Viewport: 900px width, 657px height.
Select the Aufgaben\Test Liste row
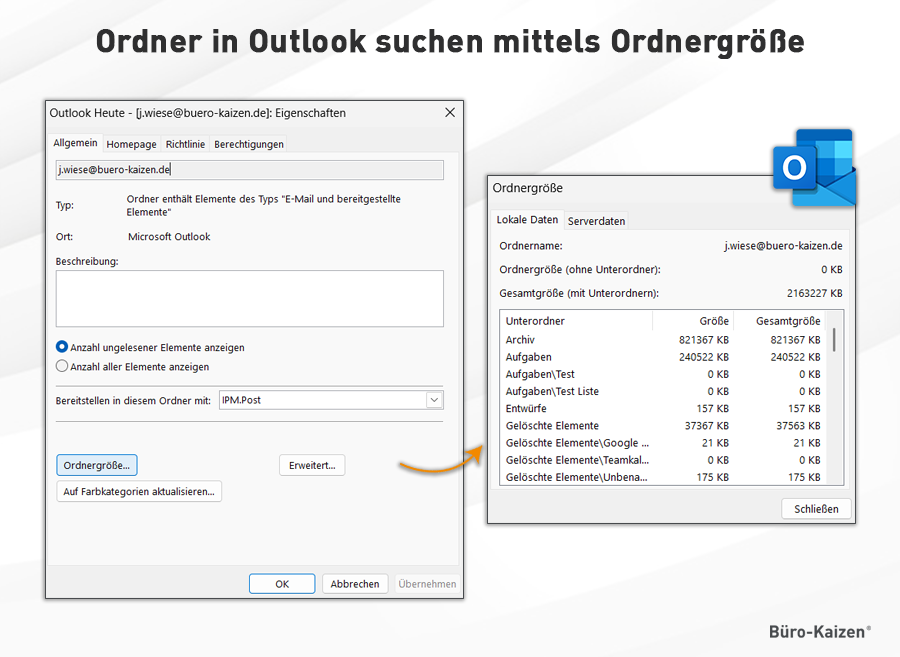663,391
